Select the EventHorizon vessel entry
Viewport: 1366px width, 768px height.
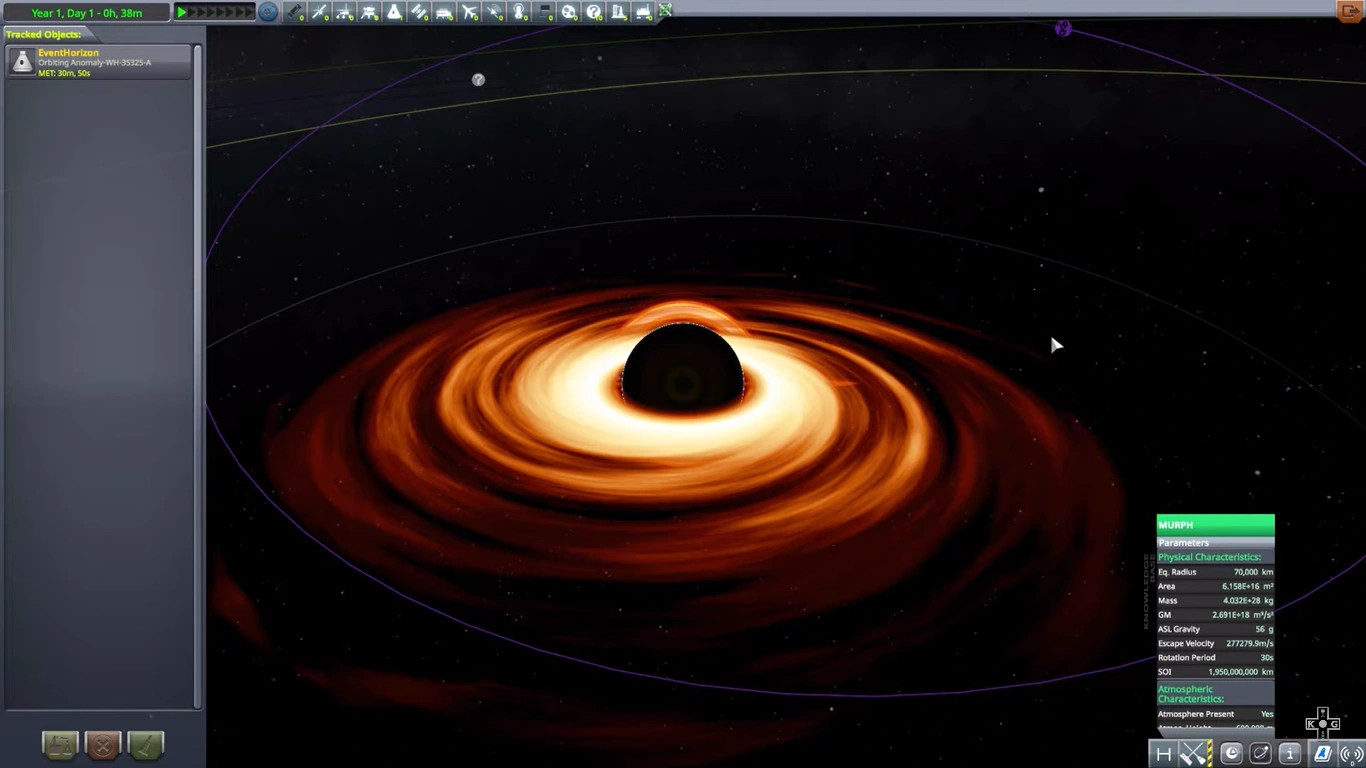point(99,62)
